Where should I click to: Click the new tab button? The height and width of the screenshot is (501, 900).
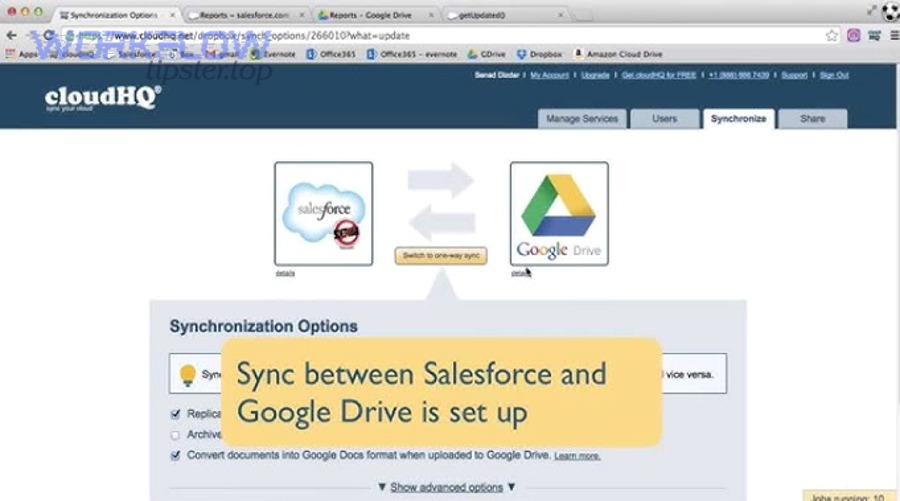582,15
